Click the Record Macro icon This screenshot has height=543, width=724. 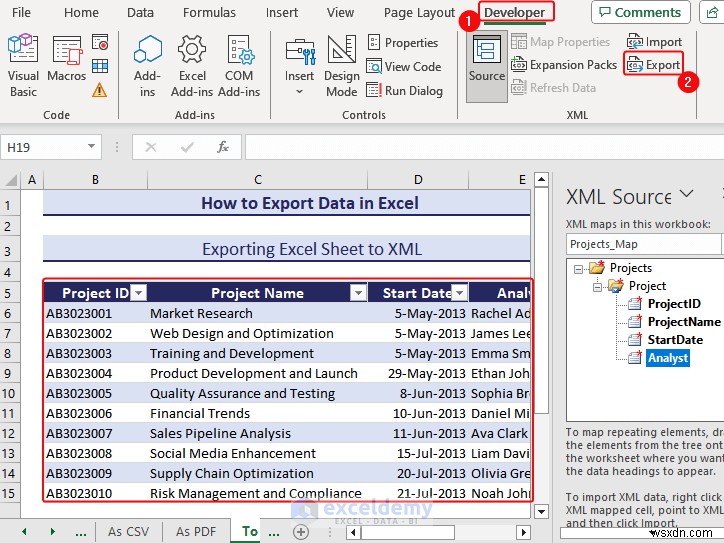coord(100,42)
